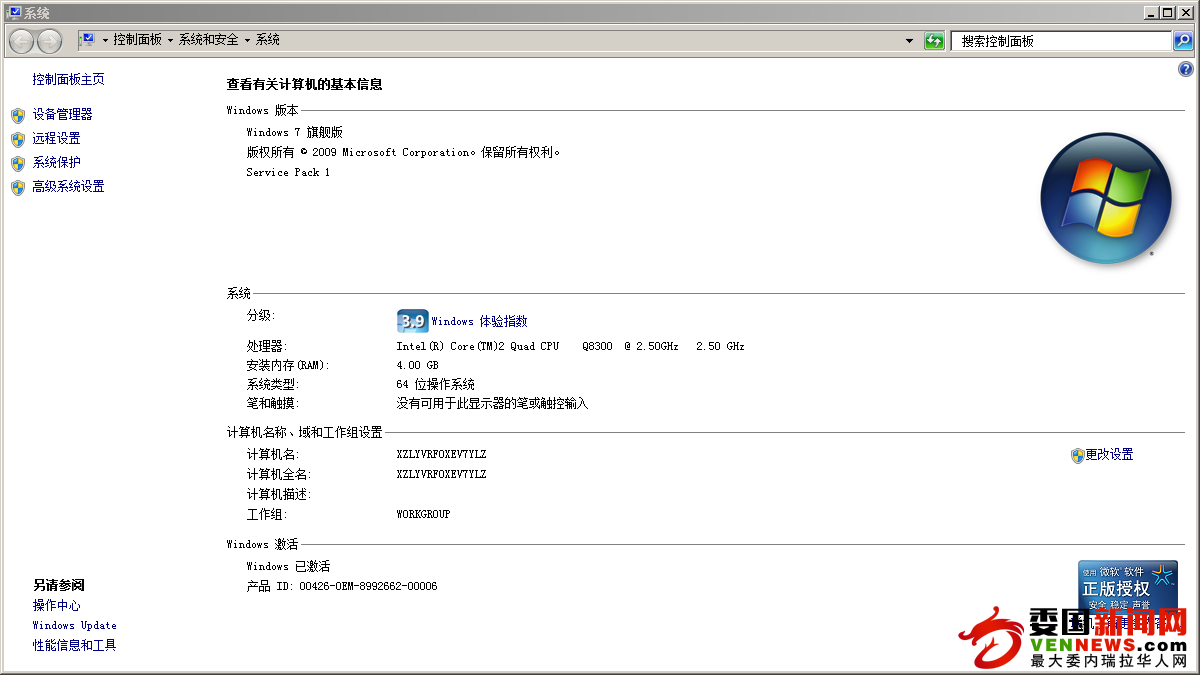Open 系统保护 link
Screen dimensions: 1200x675
click(x=56, y=162)
